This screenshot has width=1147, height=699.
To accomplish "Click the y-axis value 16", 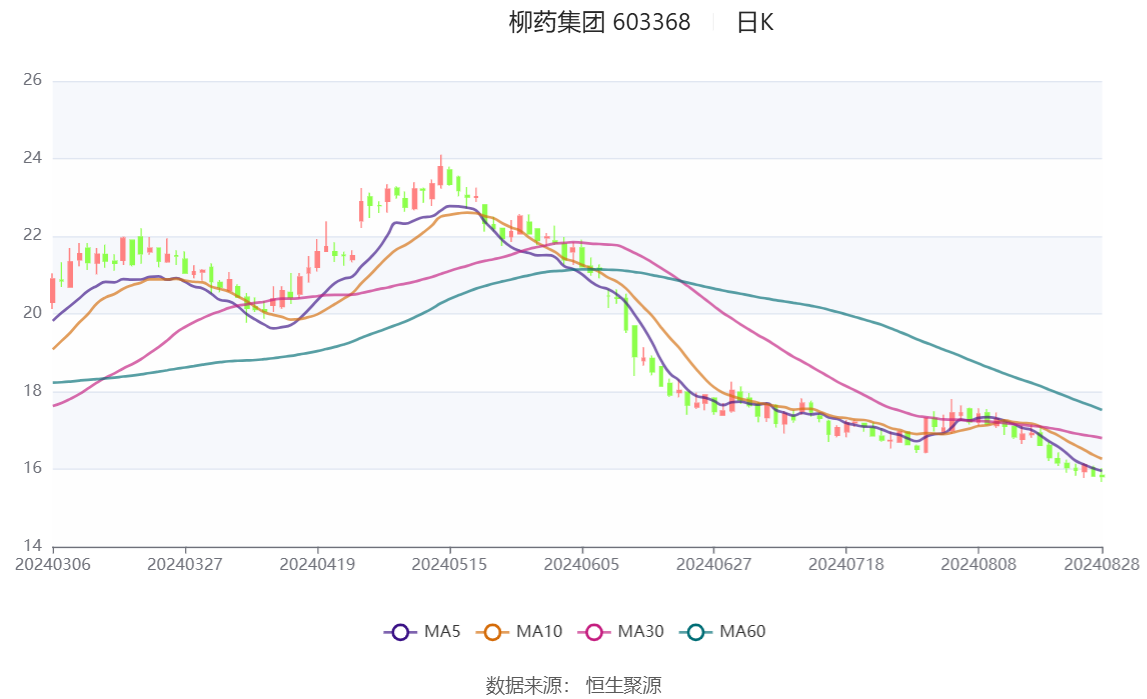I will pyautogui.click(x=32, y=468).
